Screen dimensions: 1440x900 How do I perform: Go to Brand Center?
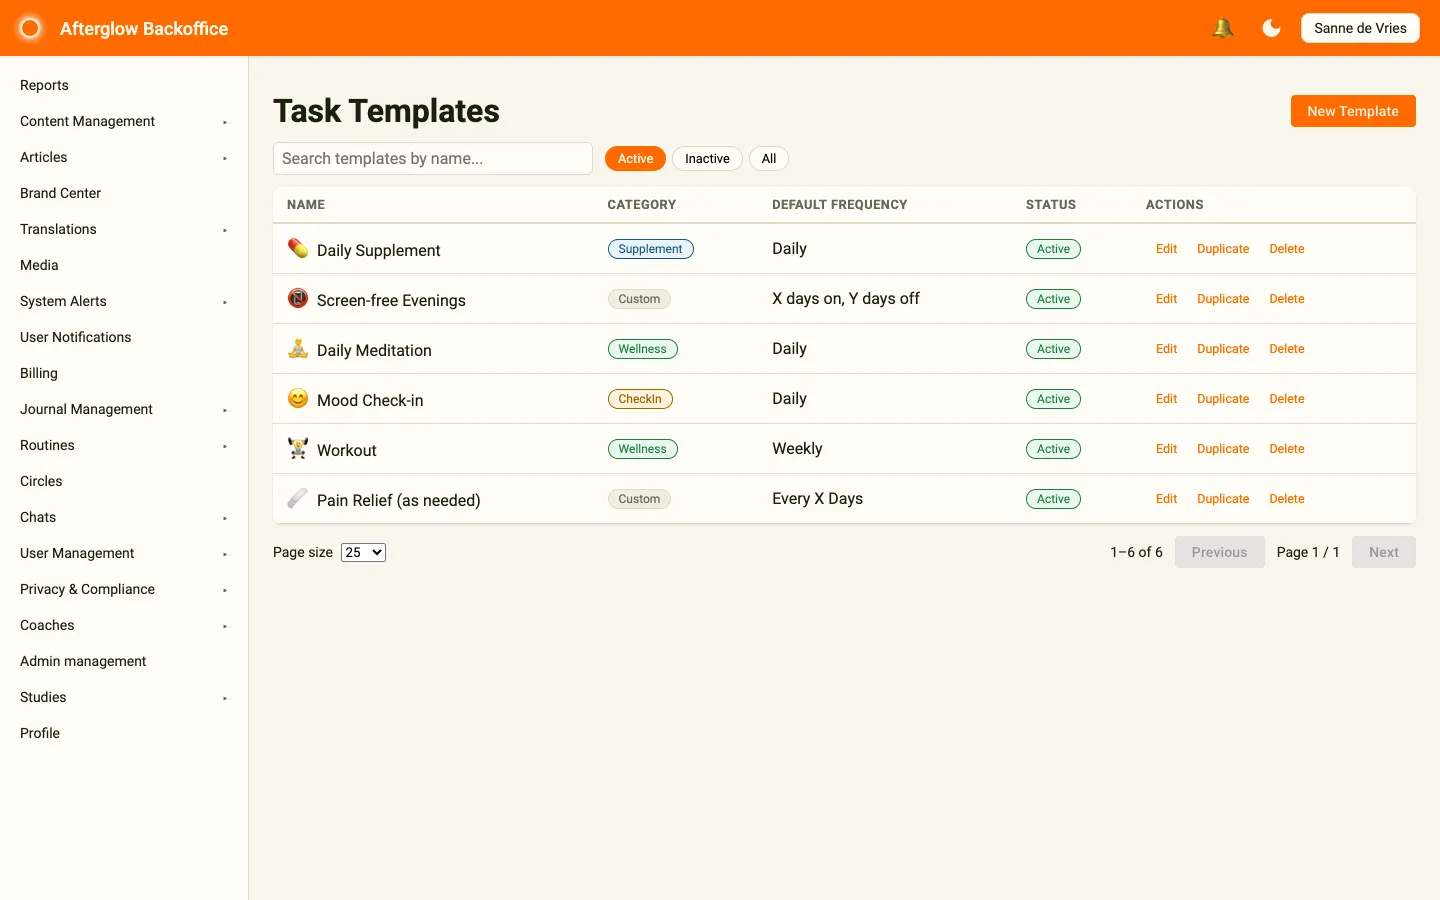coord(60,193)
